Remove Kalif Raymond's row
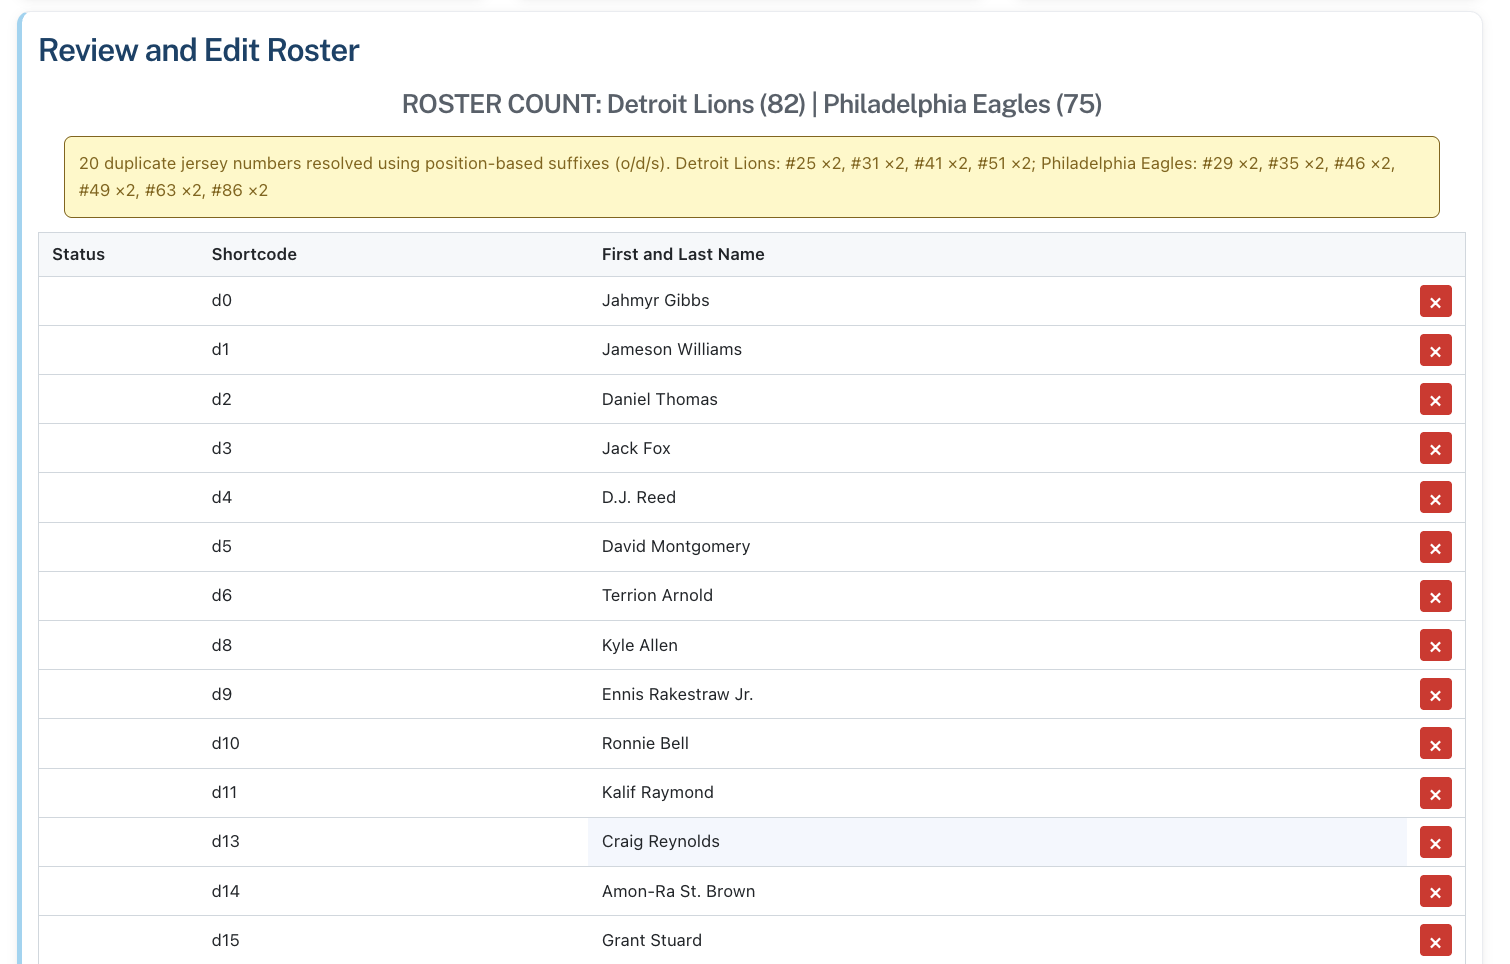This screenshot has height=964, width=1510. [x=1435, y=793]
